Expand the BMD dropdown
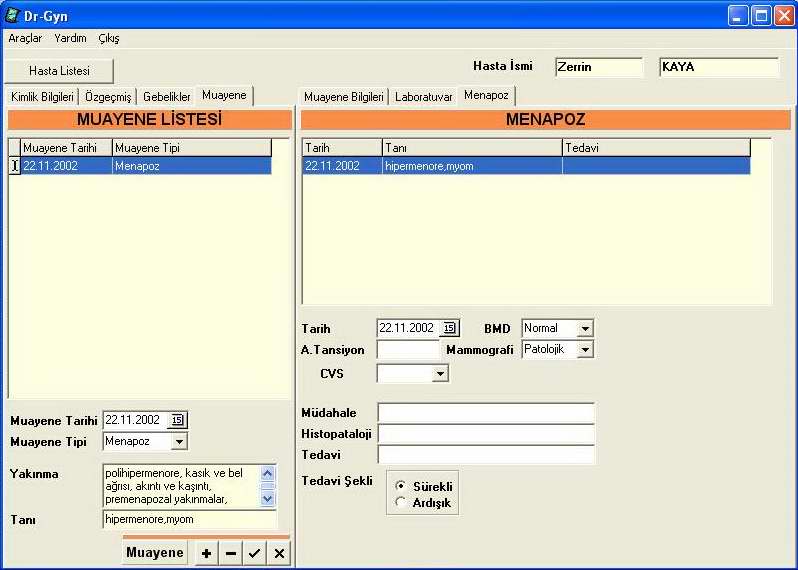 coord(585,328)
